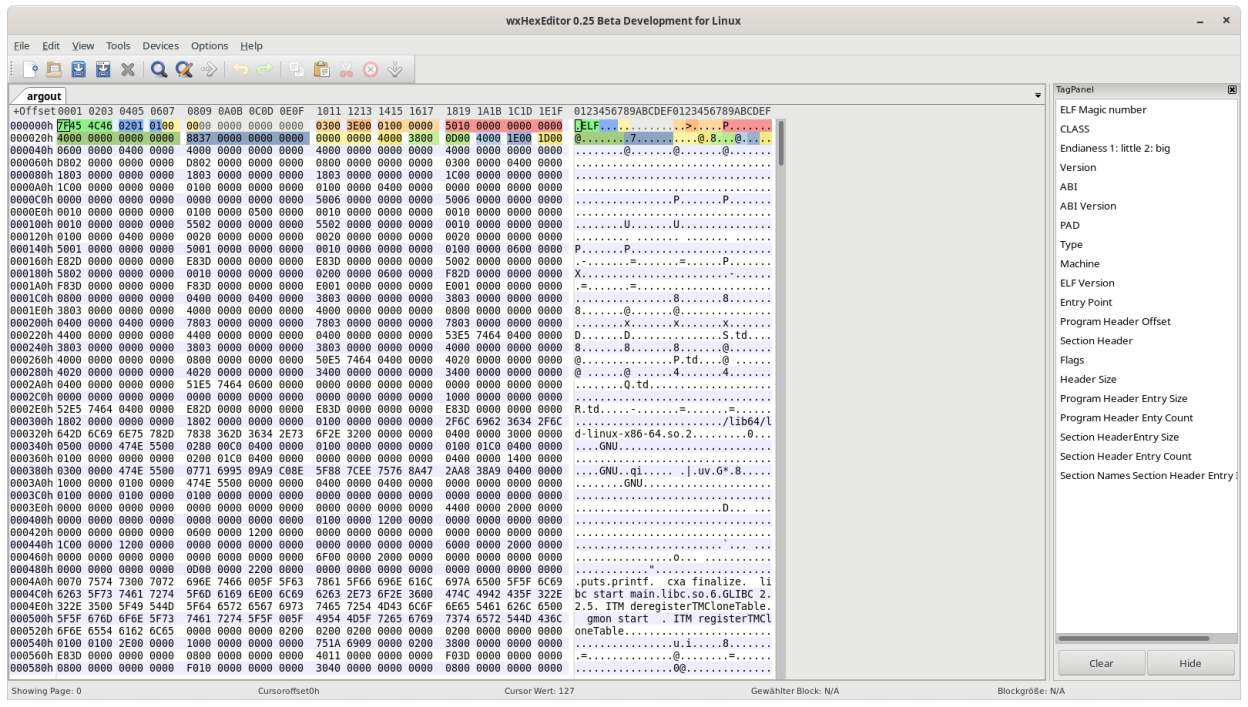Save the file with the first disk icon
This screenshot has height=707, width=1248.
pyautogui.click(x=79, y=69)
